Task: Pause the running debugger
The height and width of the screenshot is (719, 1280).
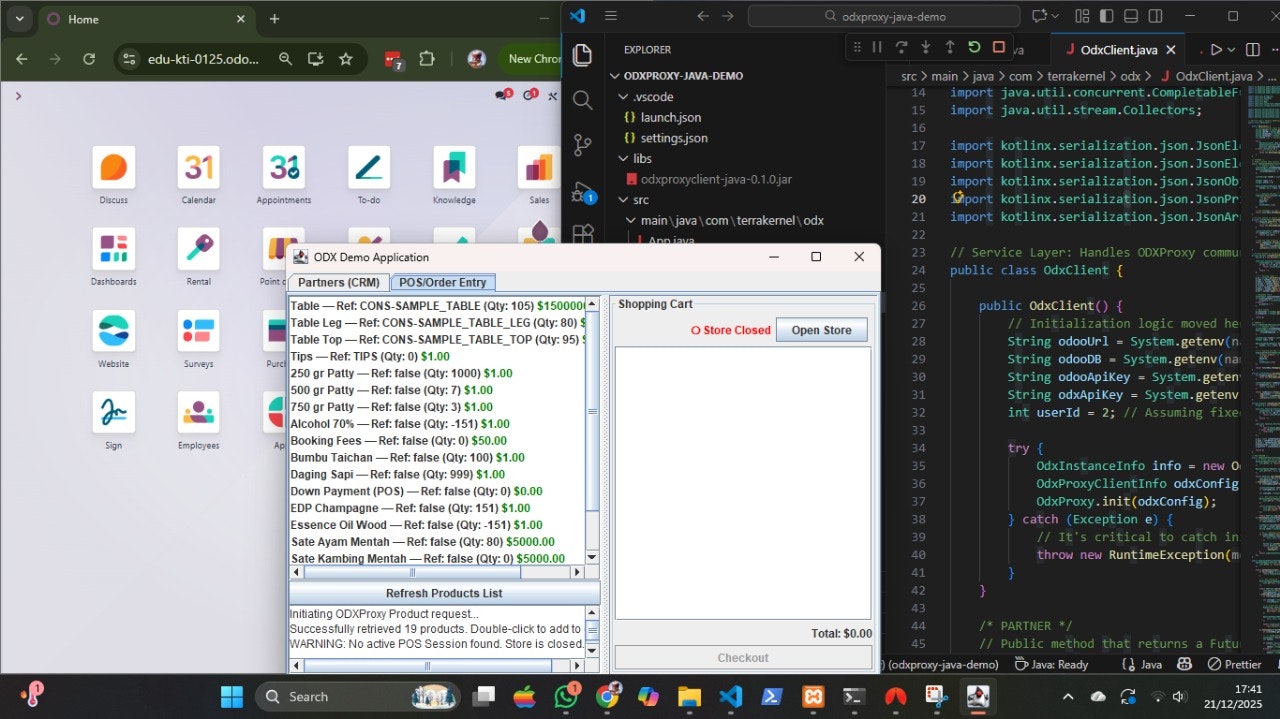Action: pyautogui.click(x=877, y=47)
